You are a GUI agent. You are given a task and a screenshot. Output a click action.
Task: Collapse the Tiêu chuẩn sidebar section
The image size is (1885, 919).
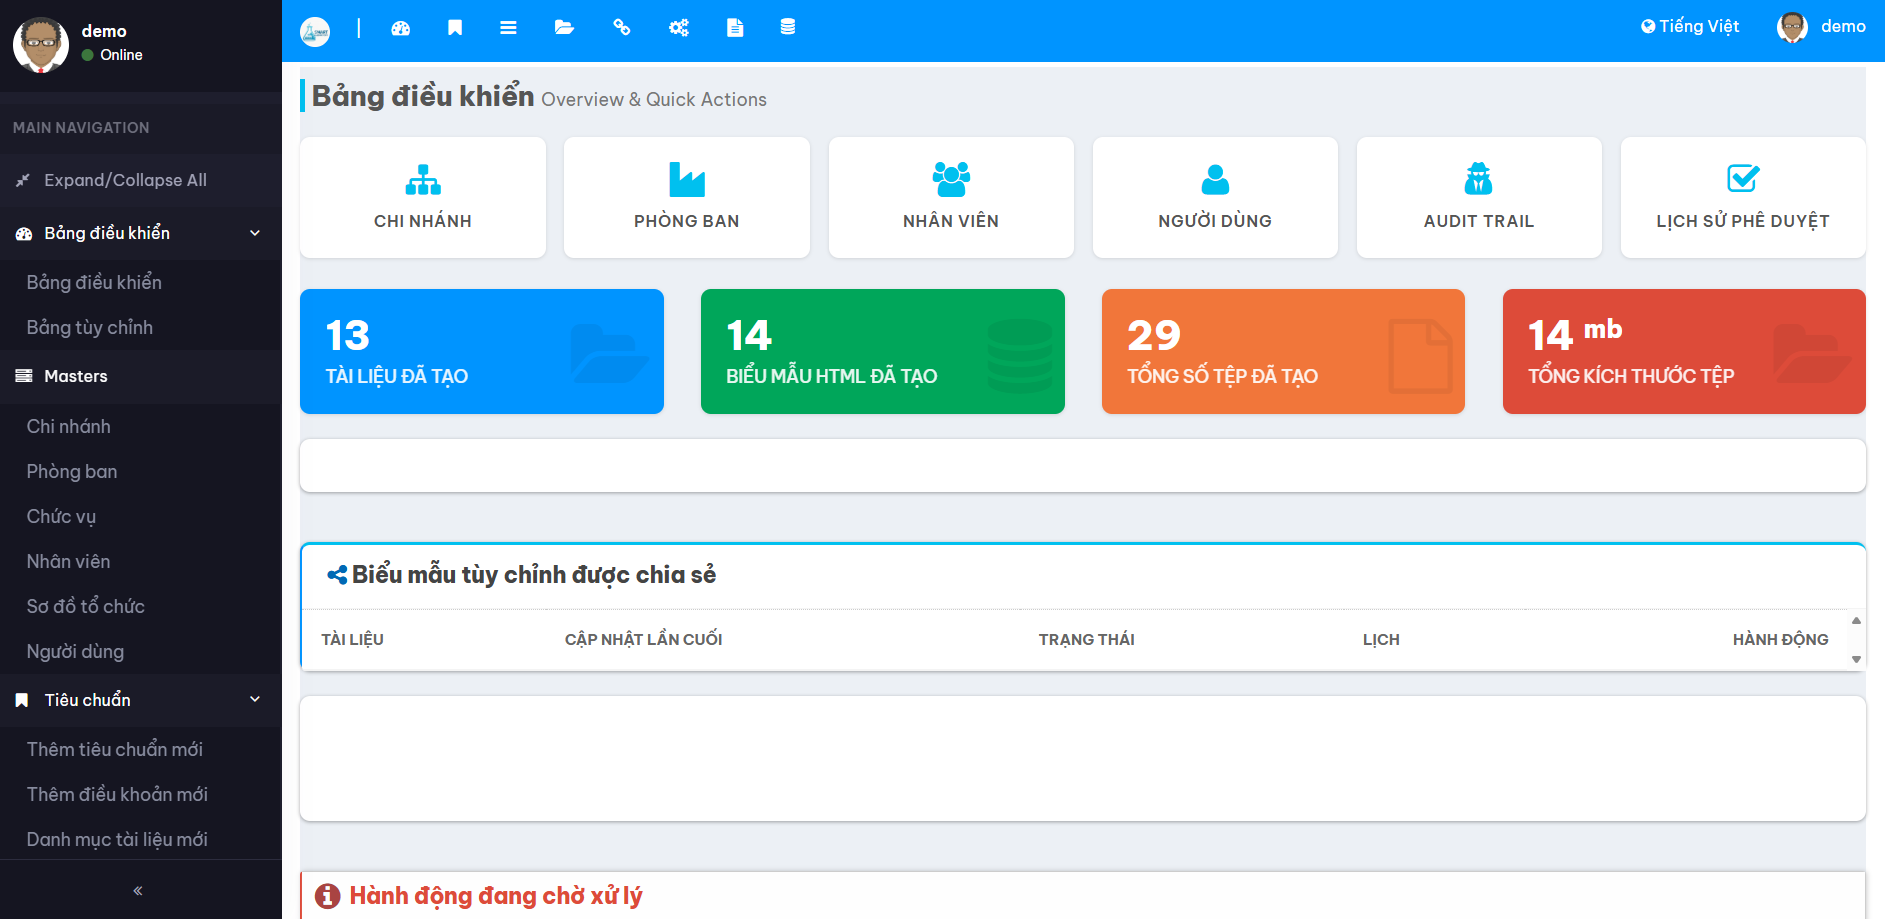tap(254, 700)
